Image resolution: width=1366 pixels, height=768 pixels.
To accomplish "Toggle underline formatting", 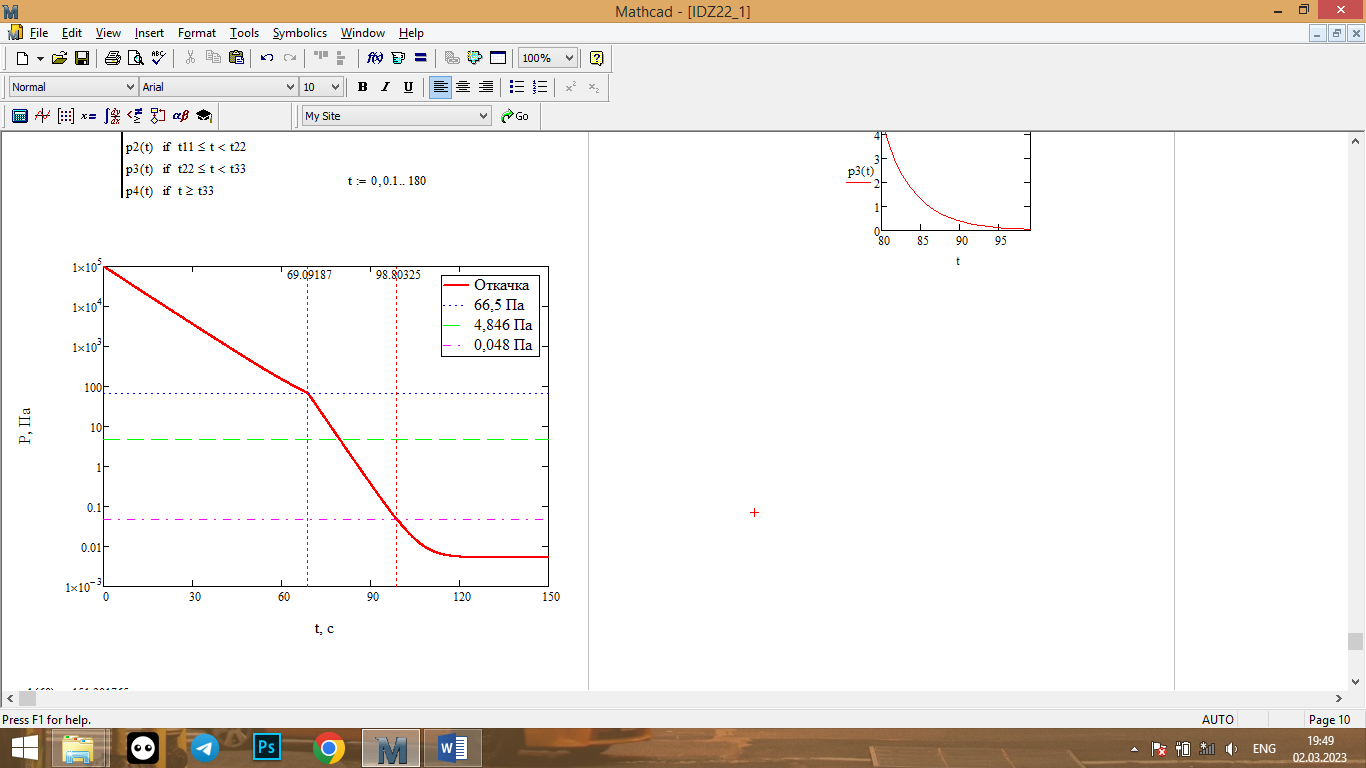I will (x=408, y=87).
